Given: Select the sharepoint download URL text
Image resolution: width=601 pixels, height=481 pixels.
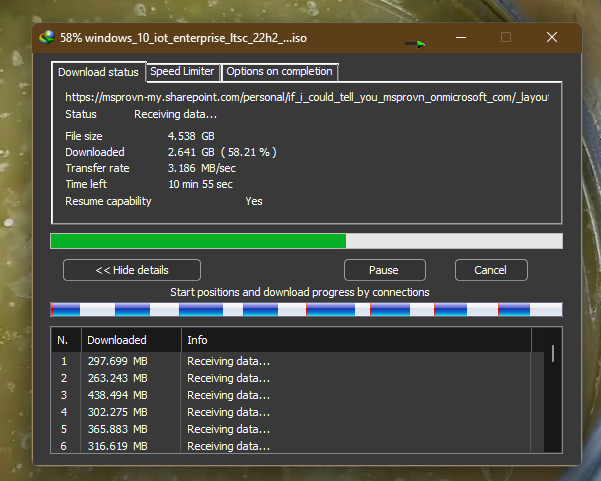Looking at the screenshot, I should pos(307,97).
